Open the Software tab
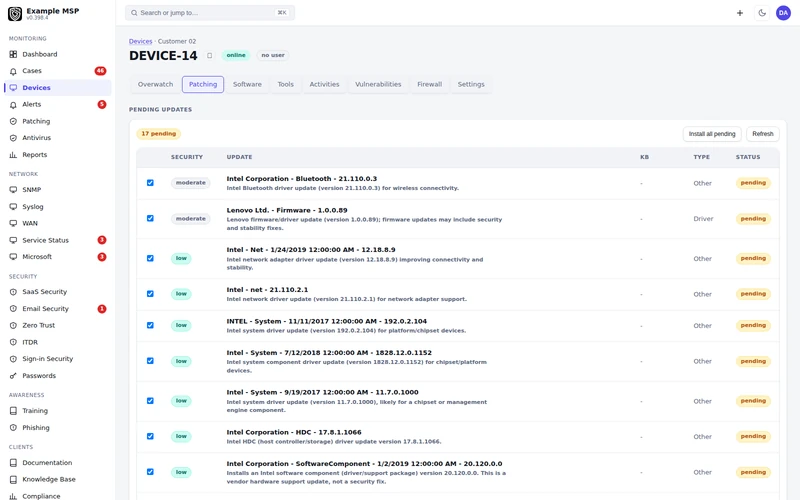The width and height of the screenshot is (800, 500). [x=247, y=84]
